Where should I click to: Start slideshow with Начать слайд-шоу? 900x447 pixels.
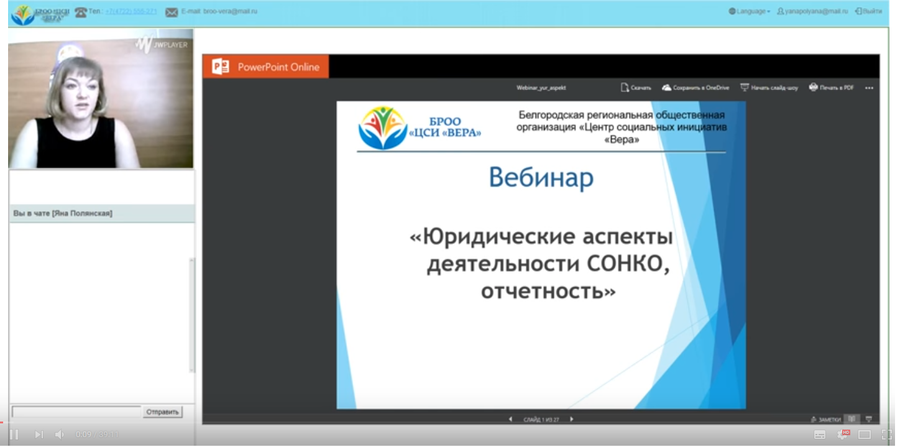[x=769, y=88]
